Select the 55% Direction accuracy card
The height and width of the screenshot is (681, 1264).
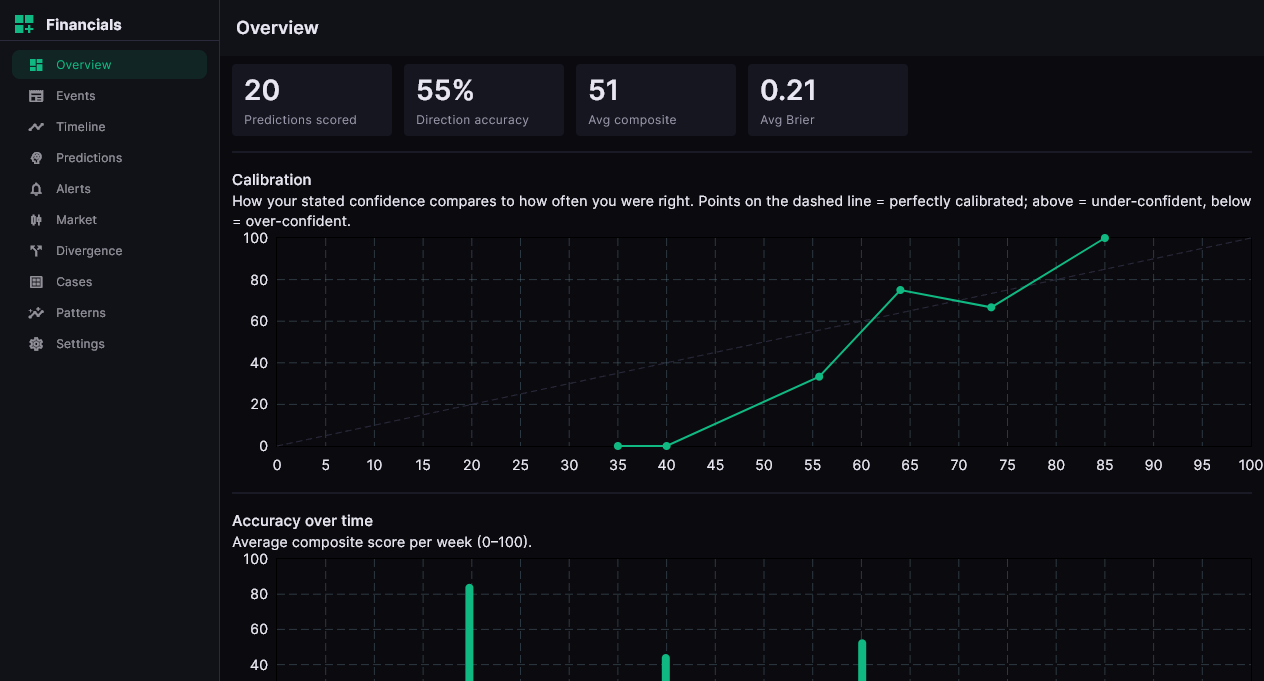484,100
